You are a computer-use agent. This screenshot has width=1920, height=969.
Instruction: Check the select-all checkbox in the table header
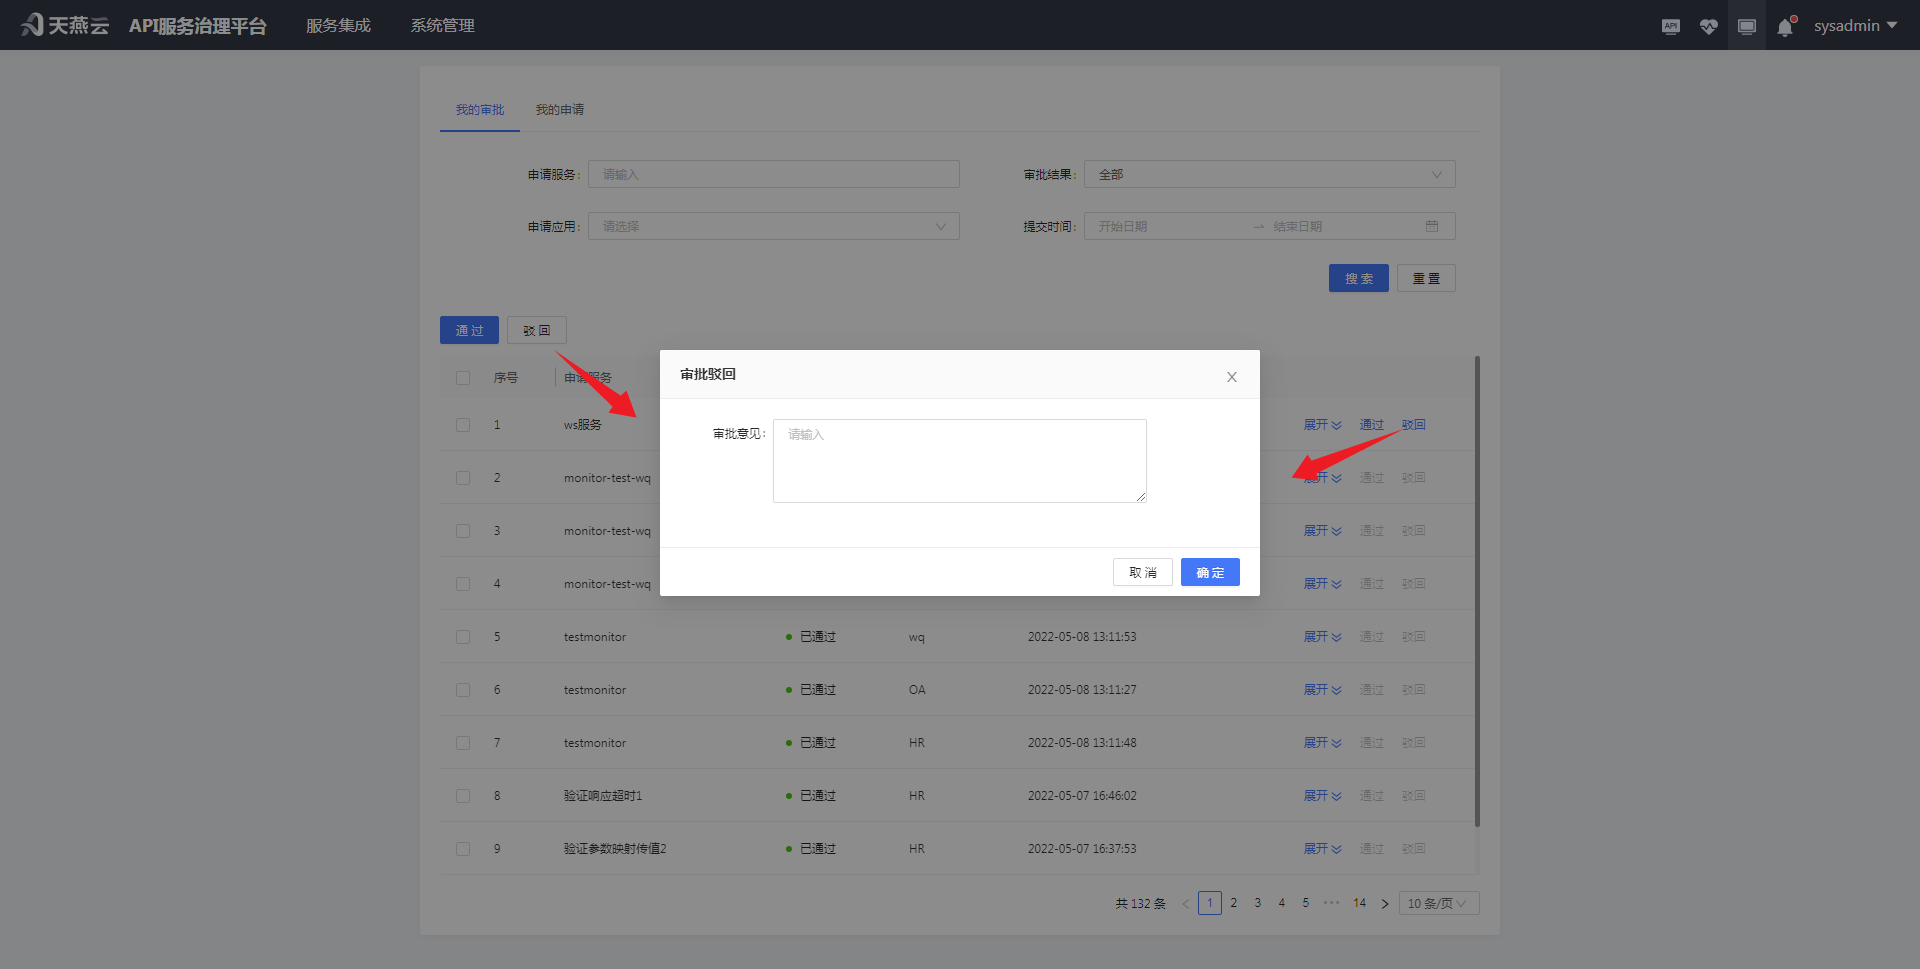pos(463,377)
